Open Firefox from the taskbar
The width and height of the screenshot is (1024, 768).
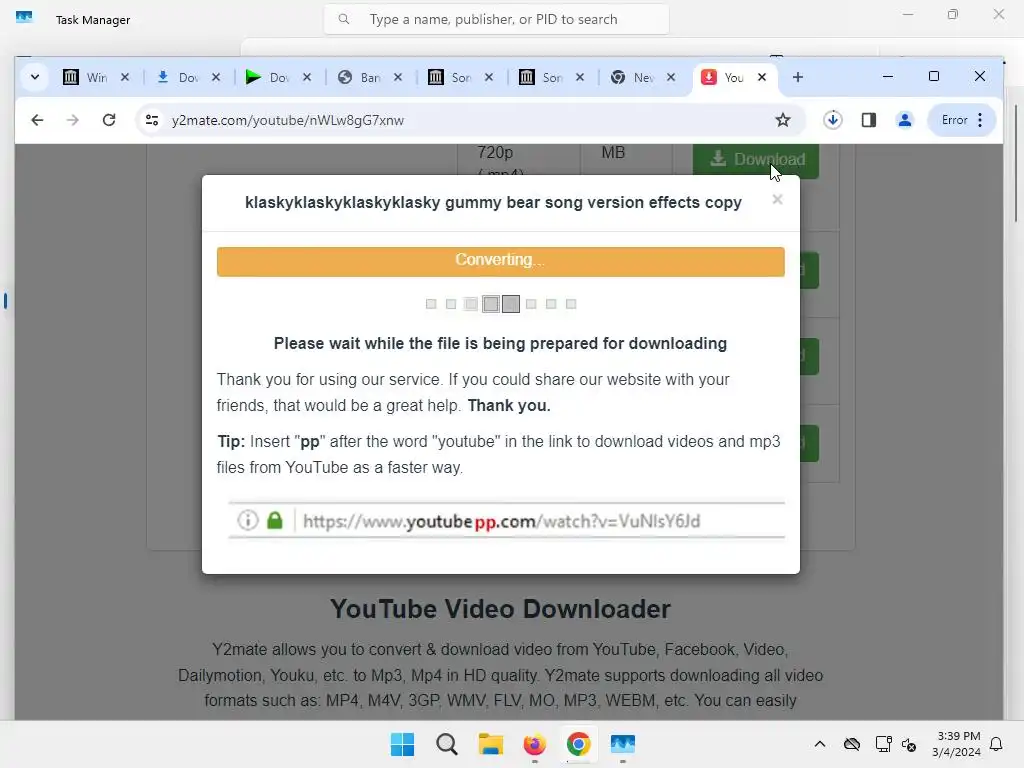pyautogui.click(x=535, y=744)
